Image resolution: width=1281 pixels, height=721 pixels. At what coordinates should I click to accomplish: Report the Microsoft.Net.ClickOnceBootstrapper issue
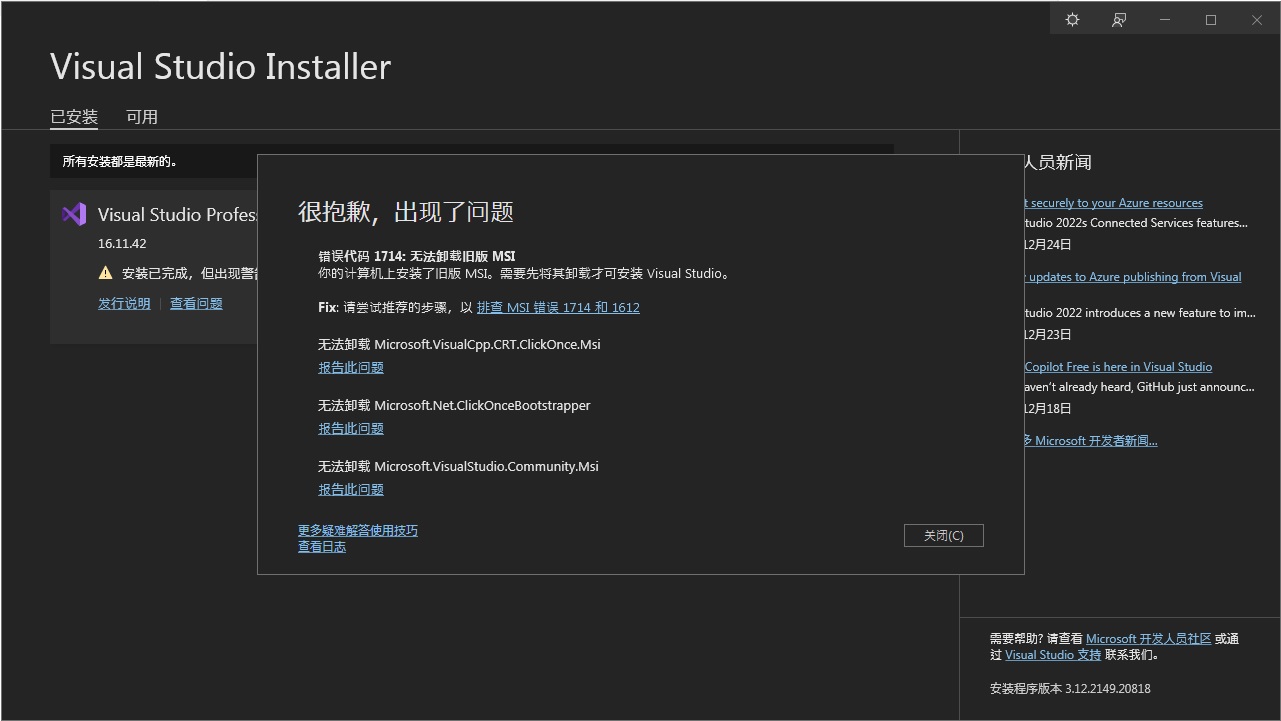point(350,428)
